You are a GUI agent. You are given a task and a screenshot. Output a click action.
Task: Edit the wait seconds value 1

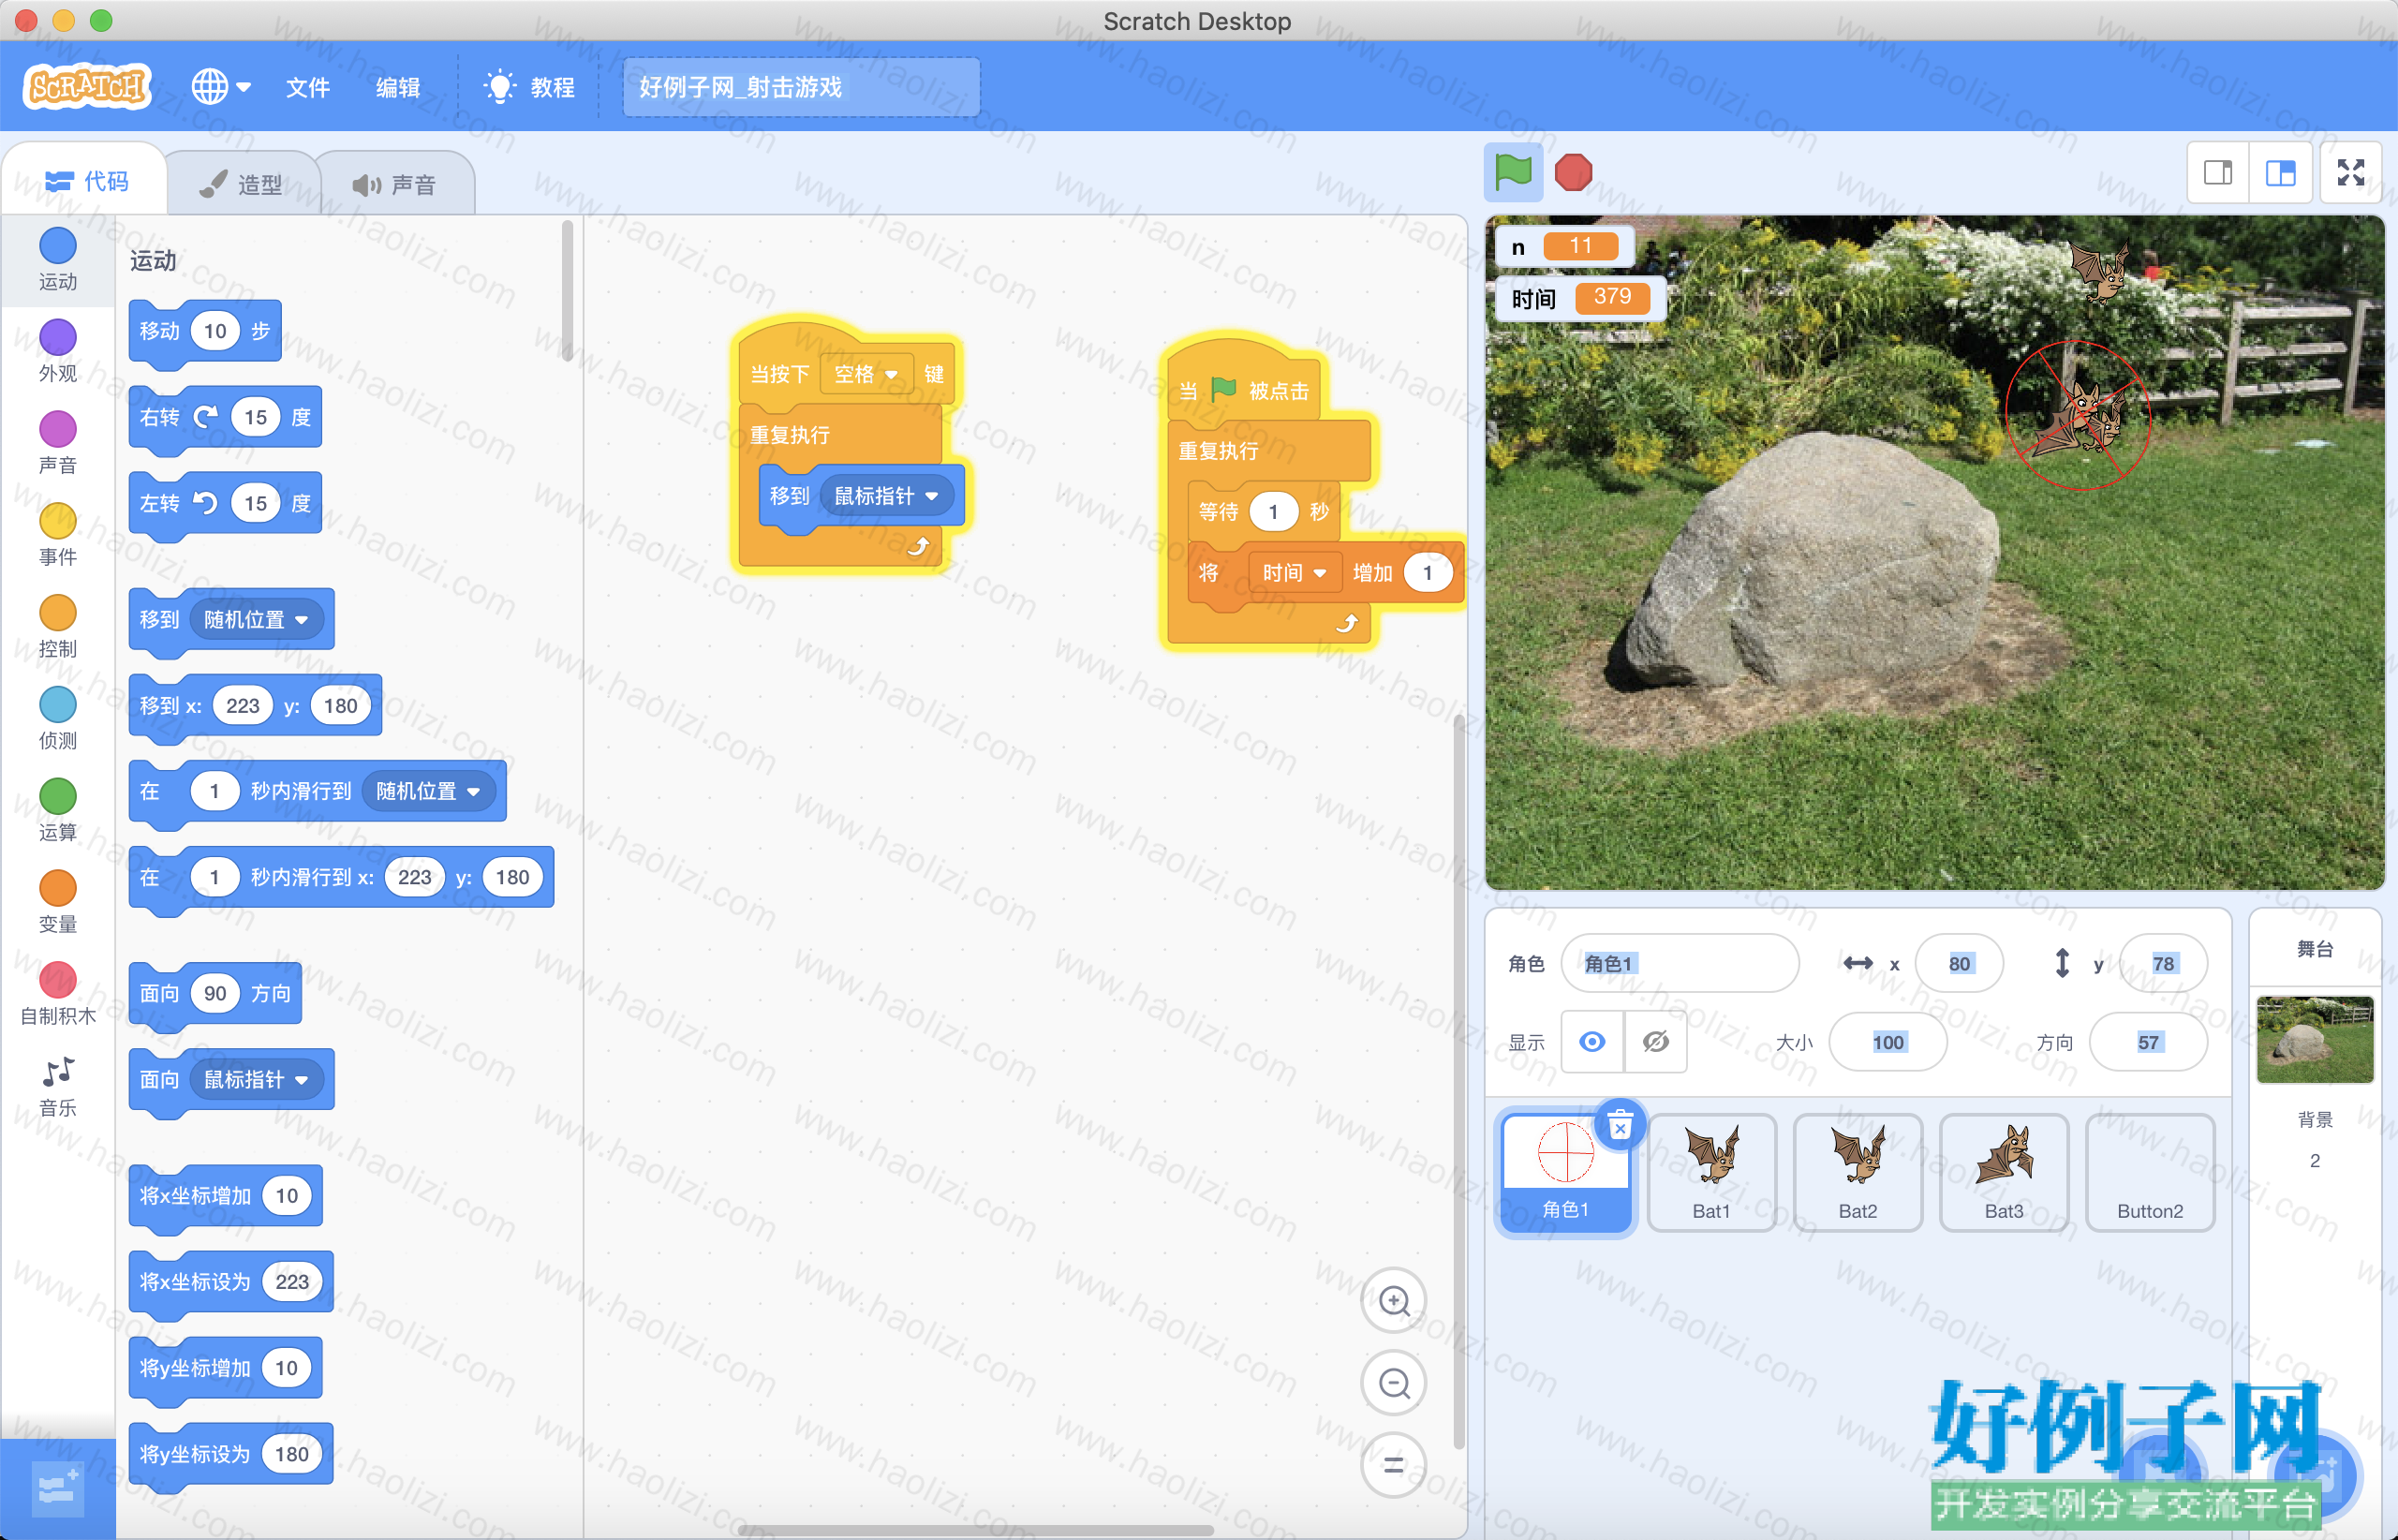pos(1273,512)
